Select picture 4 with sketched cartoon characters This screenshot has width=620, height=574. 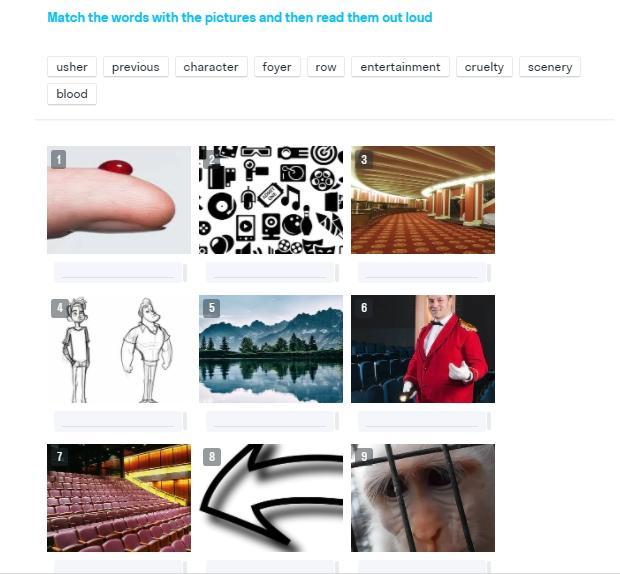pos(119,349)
